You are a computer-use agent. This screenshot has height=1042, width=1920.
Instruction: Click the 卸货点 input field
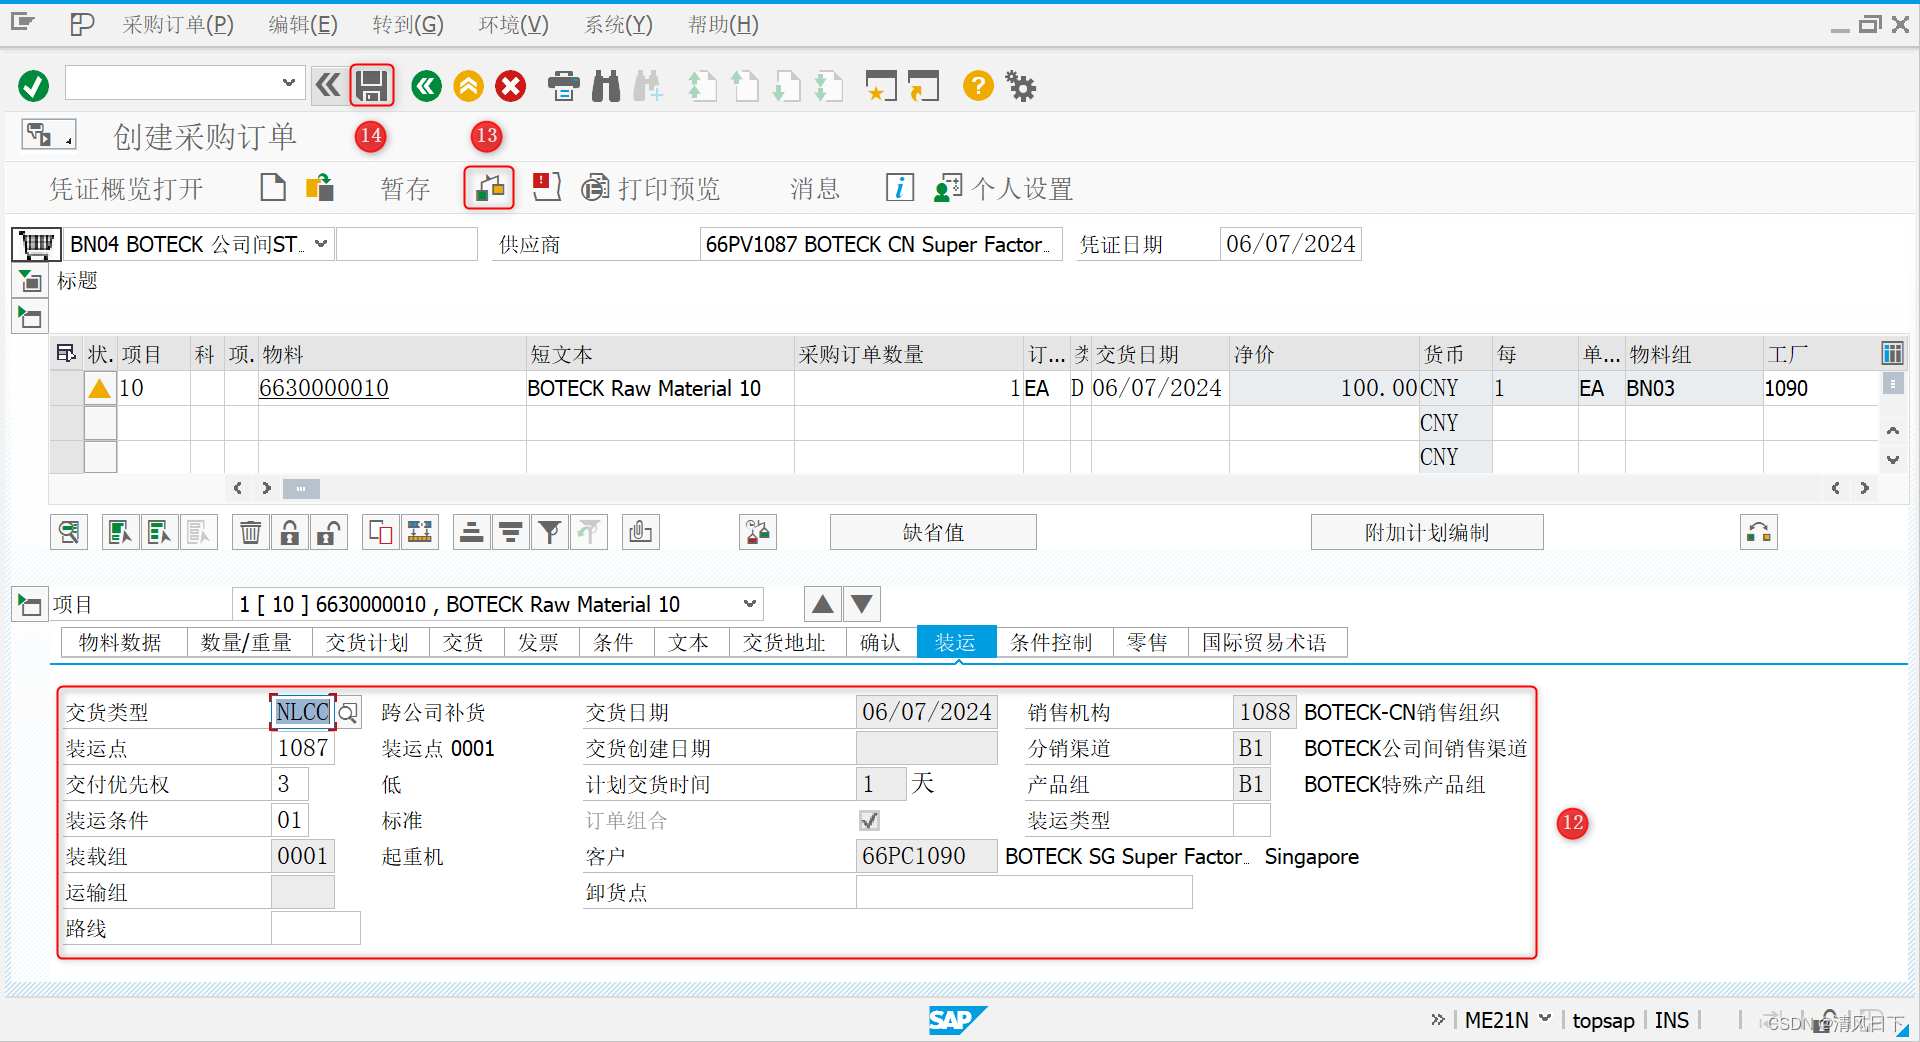pos(1024,892)
